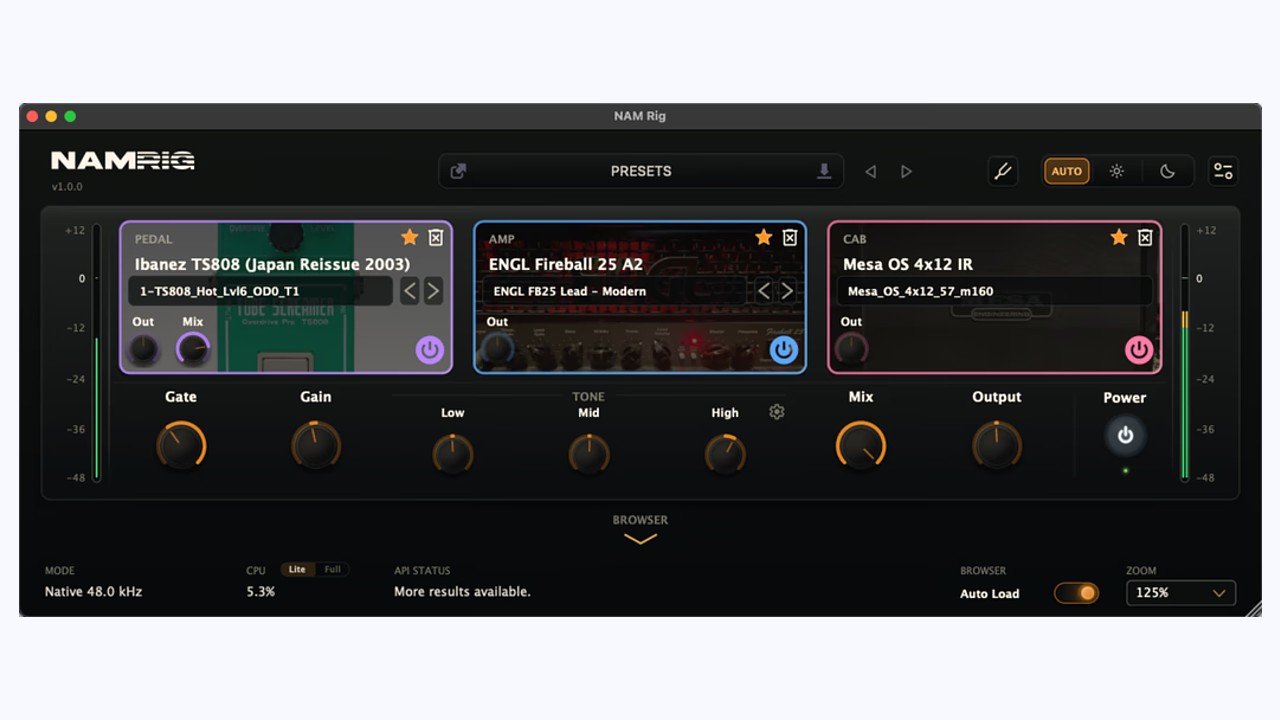
Task: Click Mesa OS 4x12 IR title
Action: pos(908,264)
